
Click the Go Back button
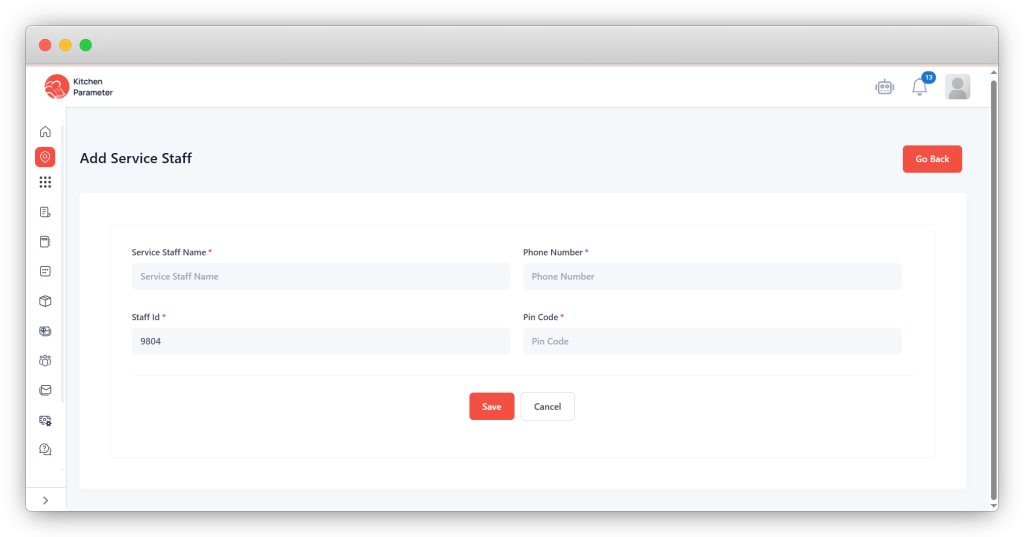pos(932,159)
